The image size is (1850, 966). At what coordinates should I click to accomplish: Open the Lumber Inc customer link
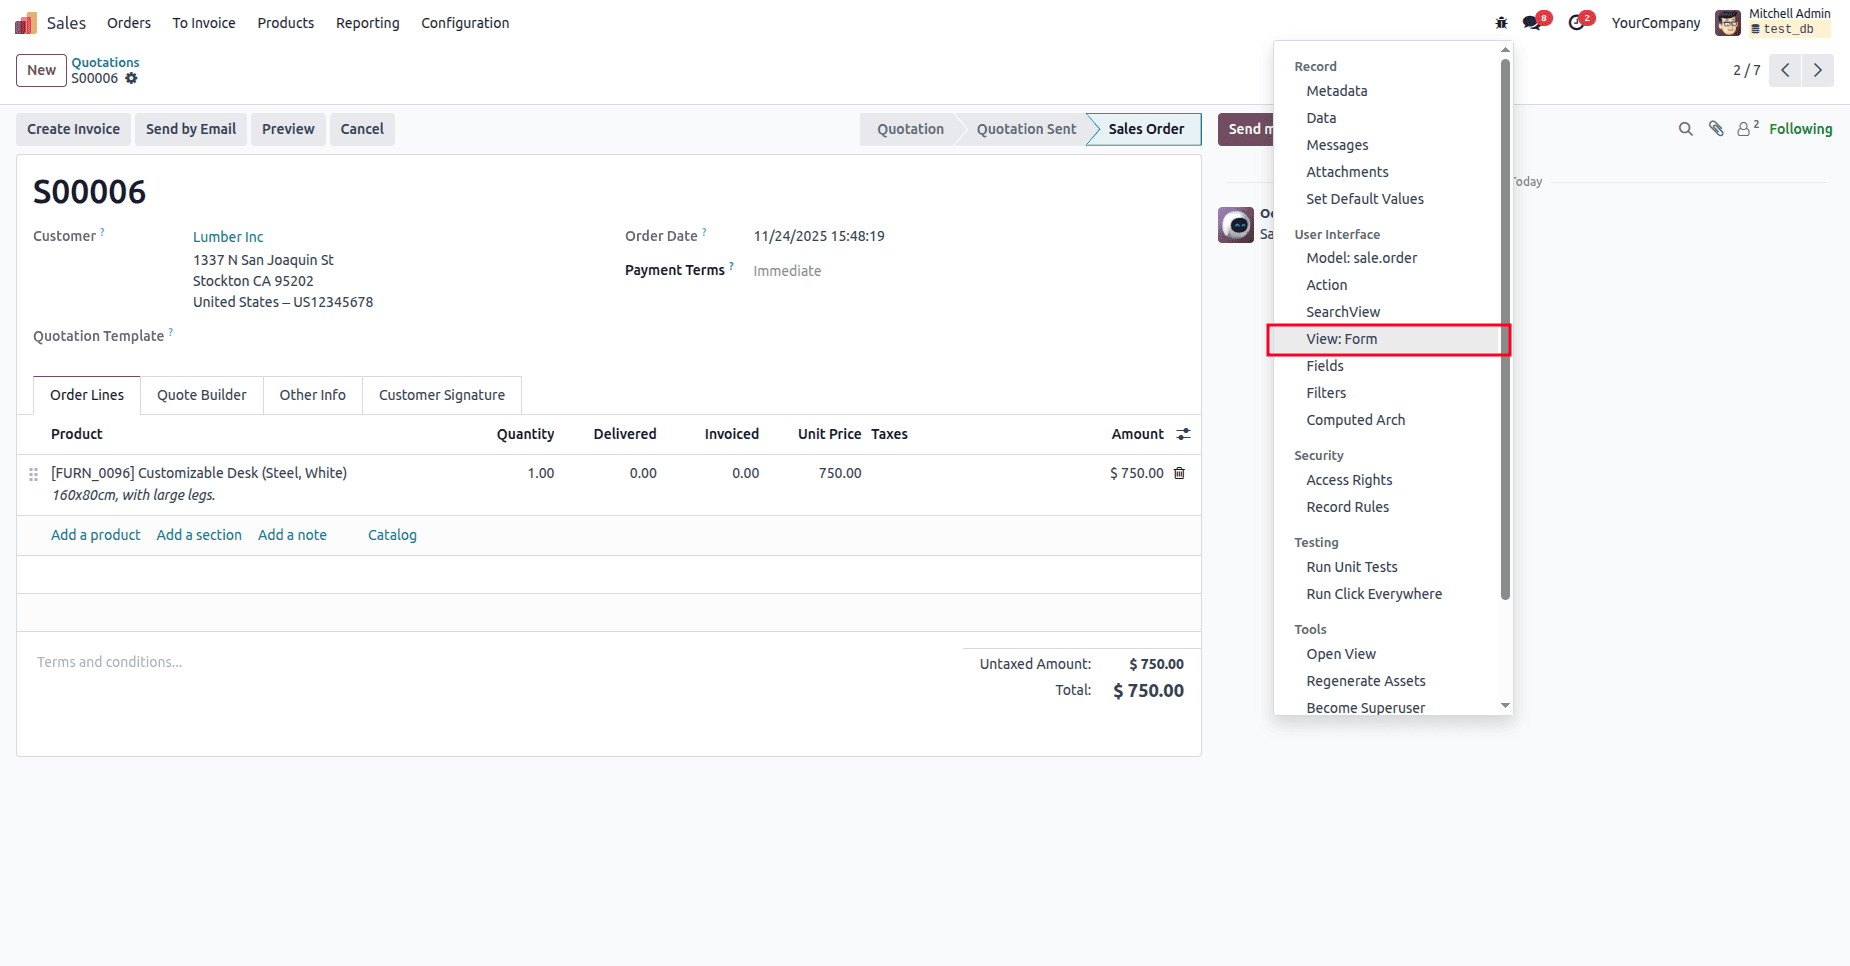point(227,236)
